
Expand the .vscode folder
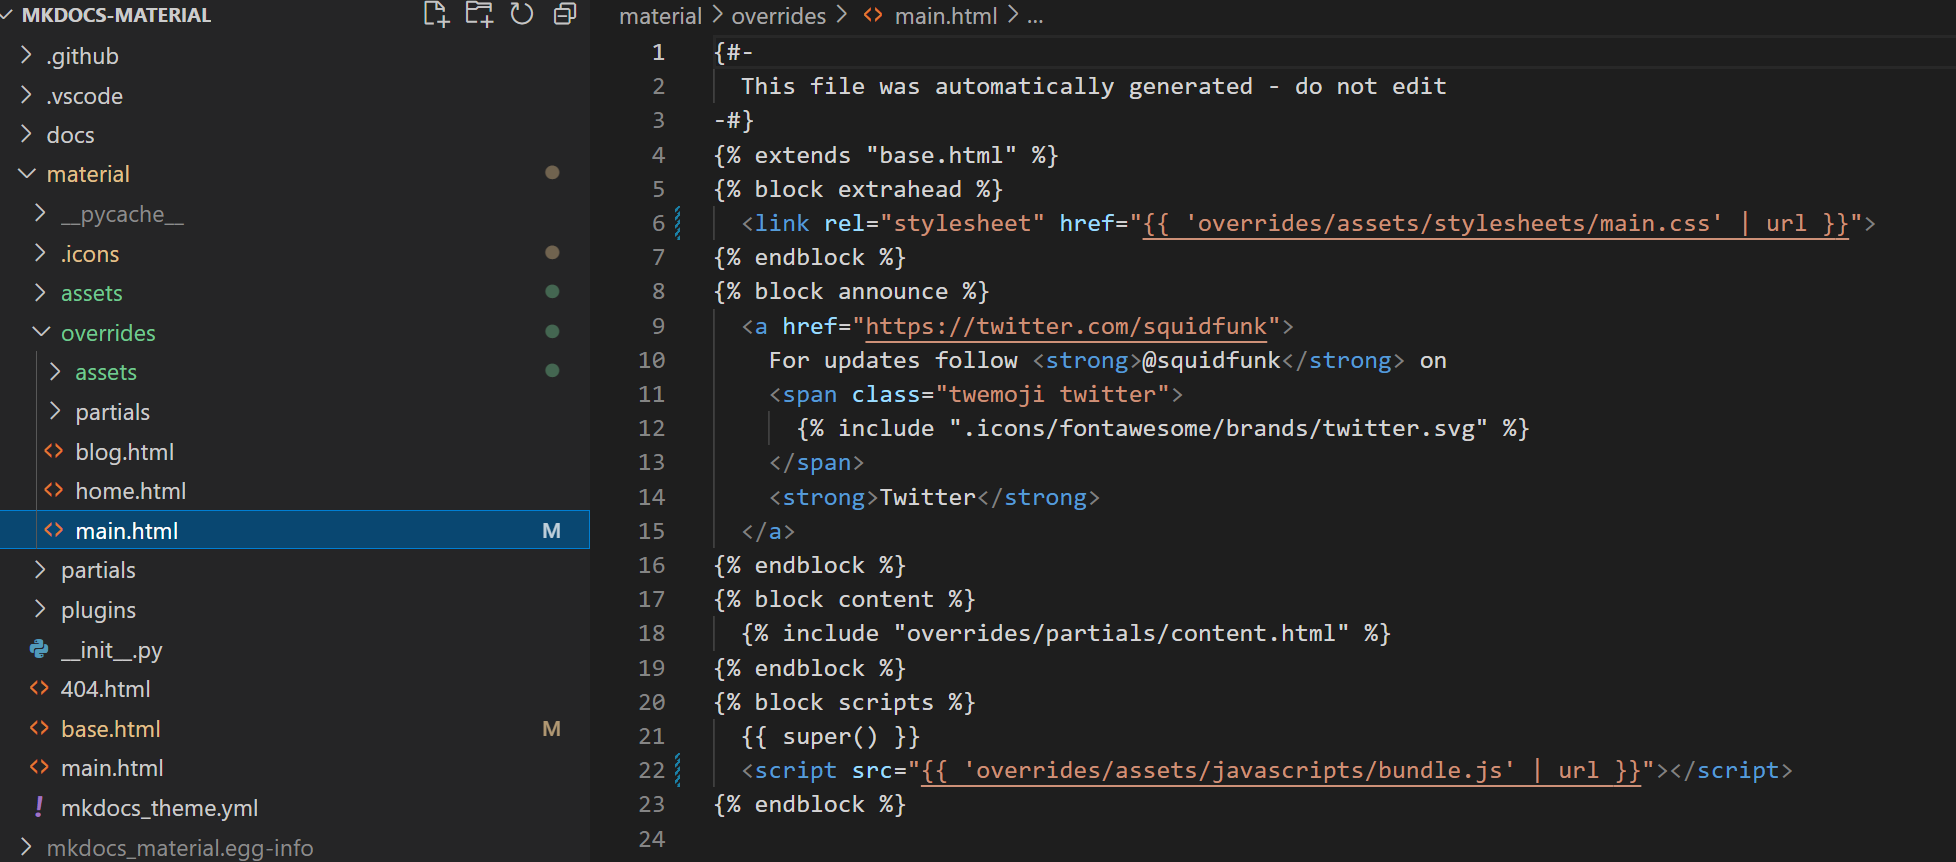[84, 96]
